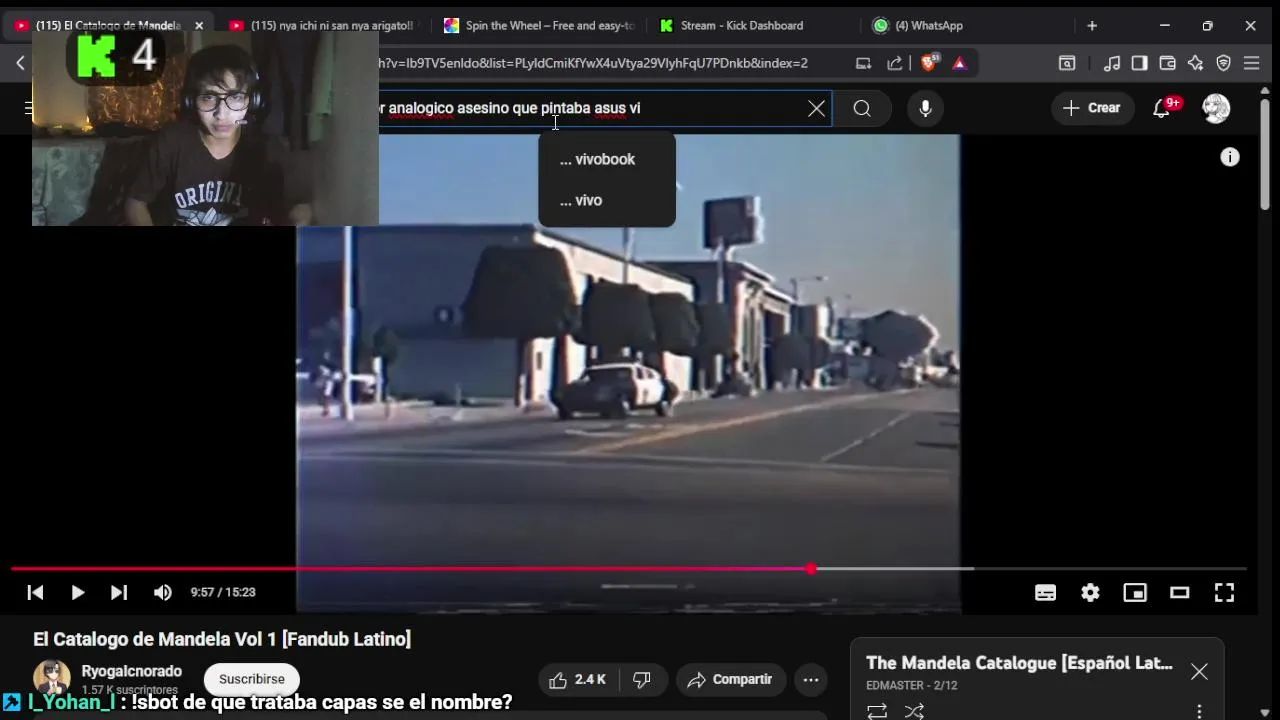The image size is (1280, 720).
Task: Dislike the video with thumbs down
Action: pos(643,680)
